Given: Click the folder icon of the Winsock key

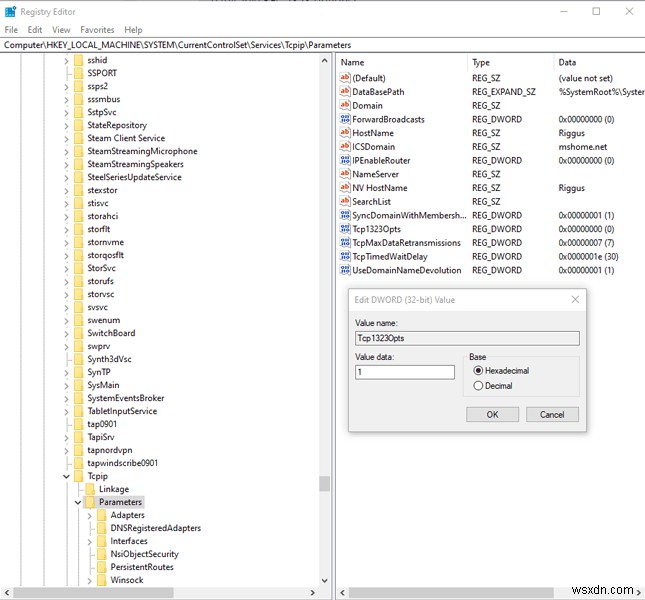Looking at the screenshot, I should click(102, 580).
